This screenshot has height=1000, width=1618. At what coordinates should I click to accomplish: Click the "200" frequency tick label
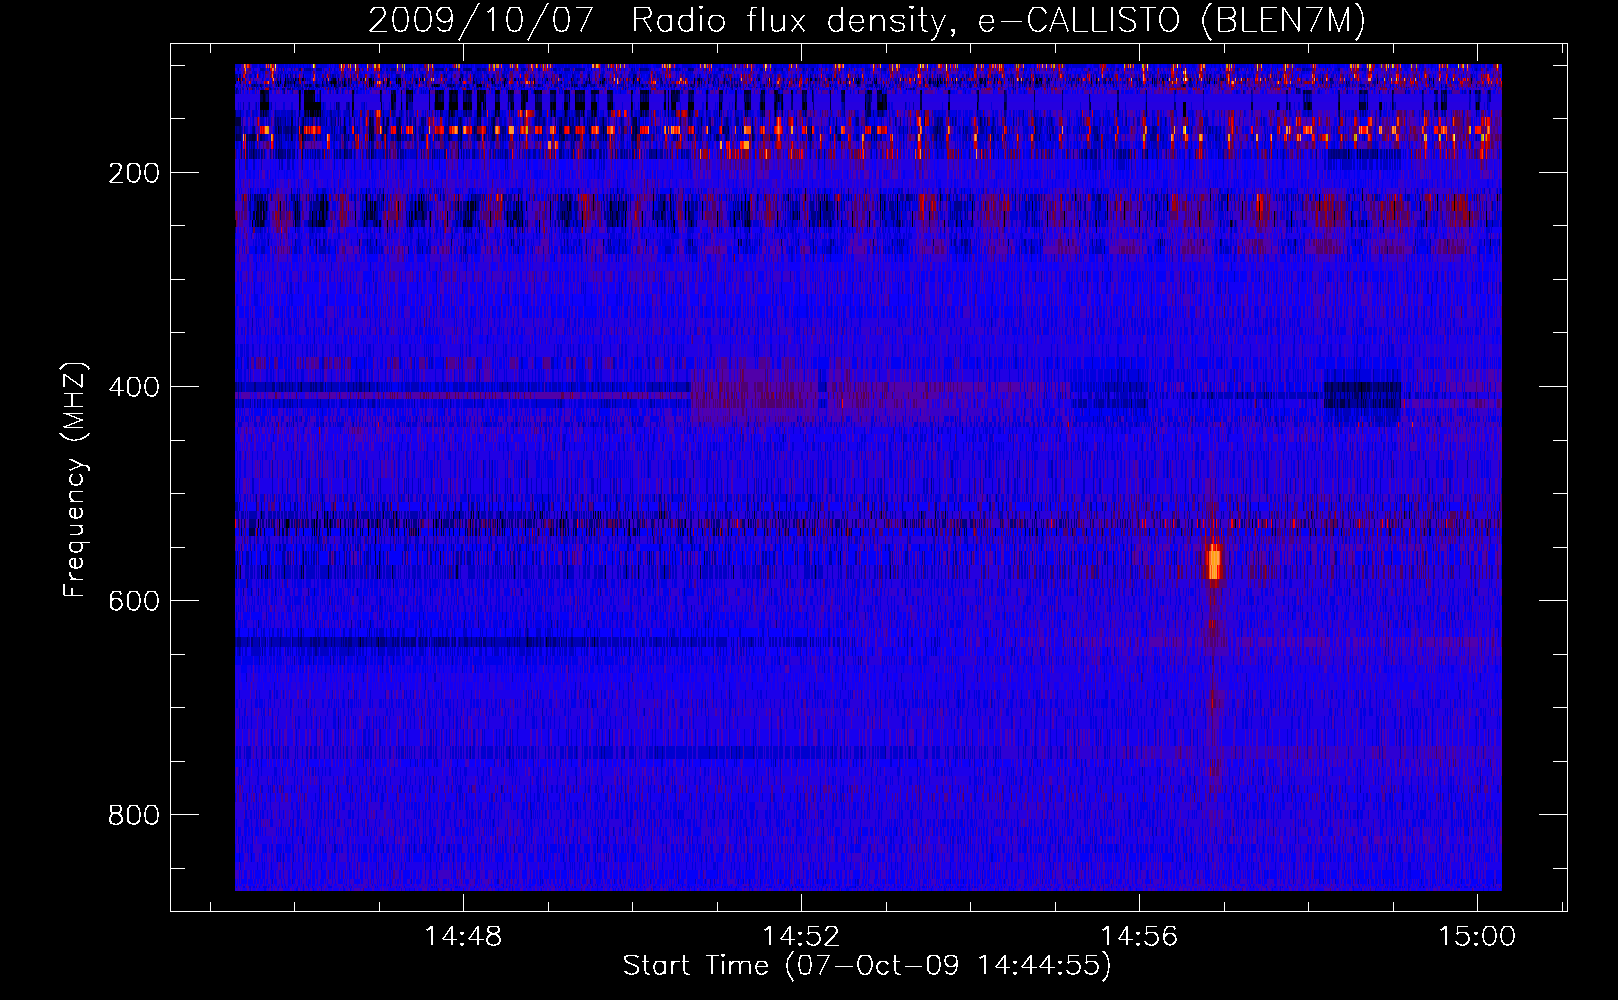[x=134, y=173]
